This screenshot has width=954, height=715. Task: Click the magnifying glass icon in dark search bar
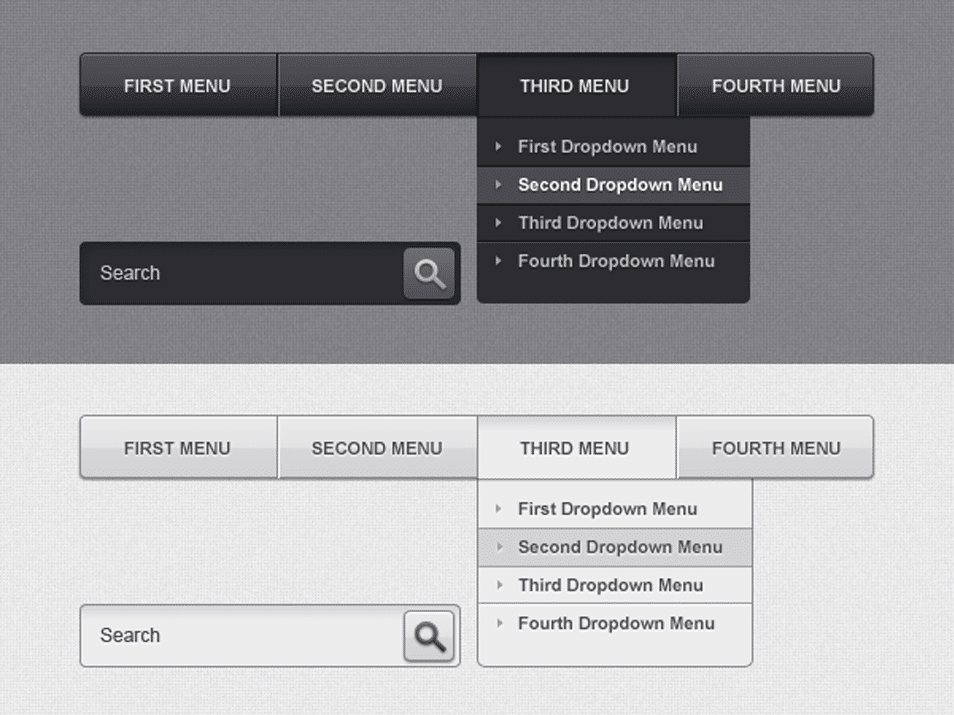pos(428,273)
